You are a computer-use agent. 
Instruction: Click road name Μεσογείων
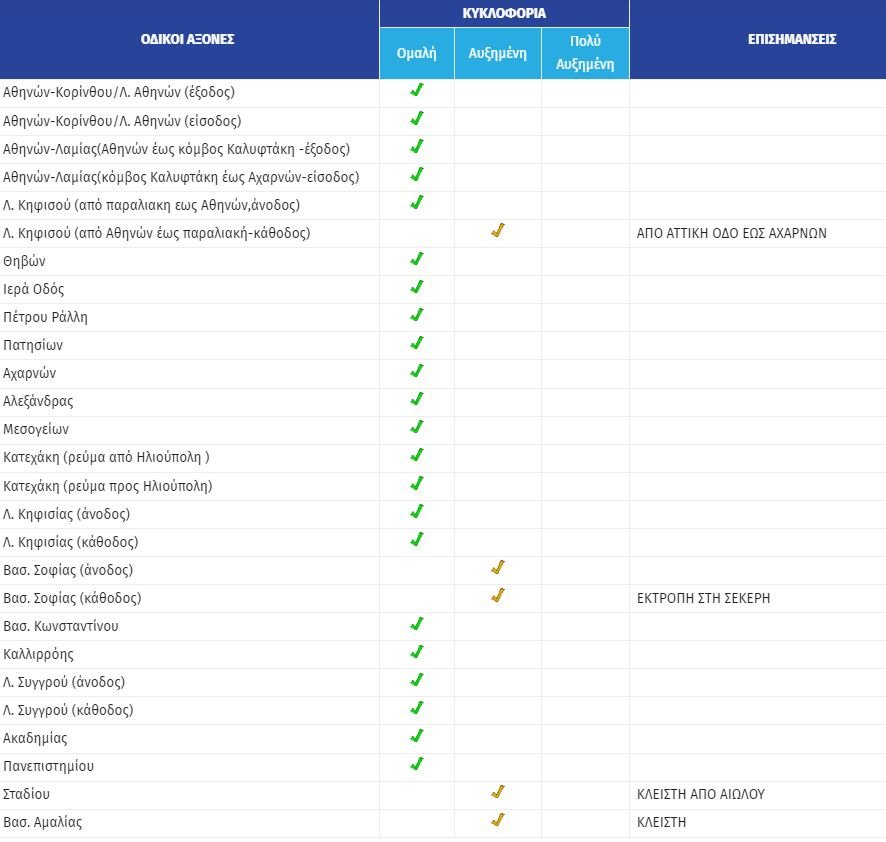point(36,429)
